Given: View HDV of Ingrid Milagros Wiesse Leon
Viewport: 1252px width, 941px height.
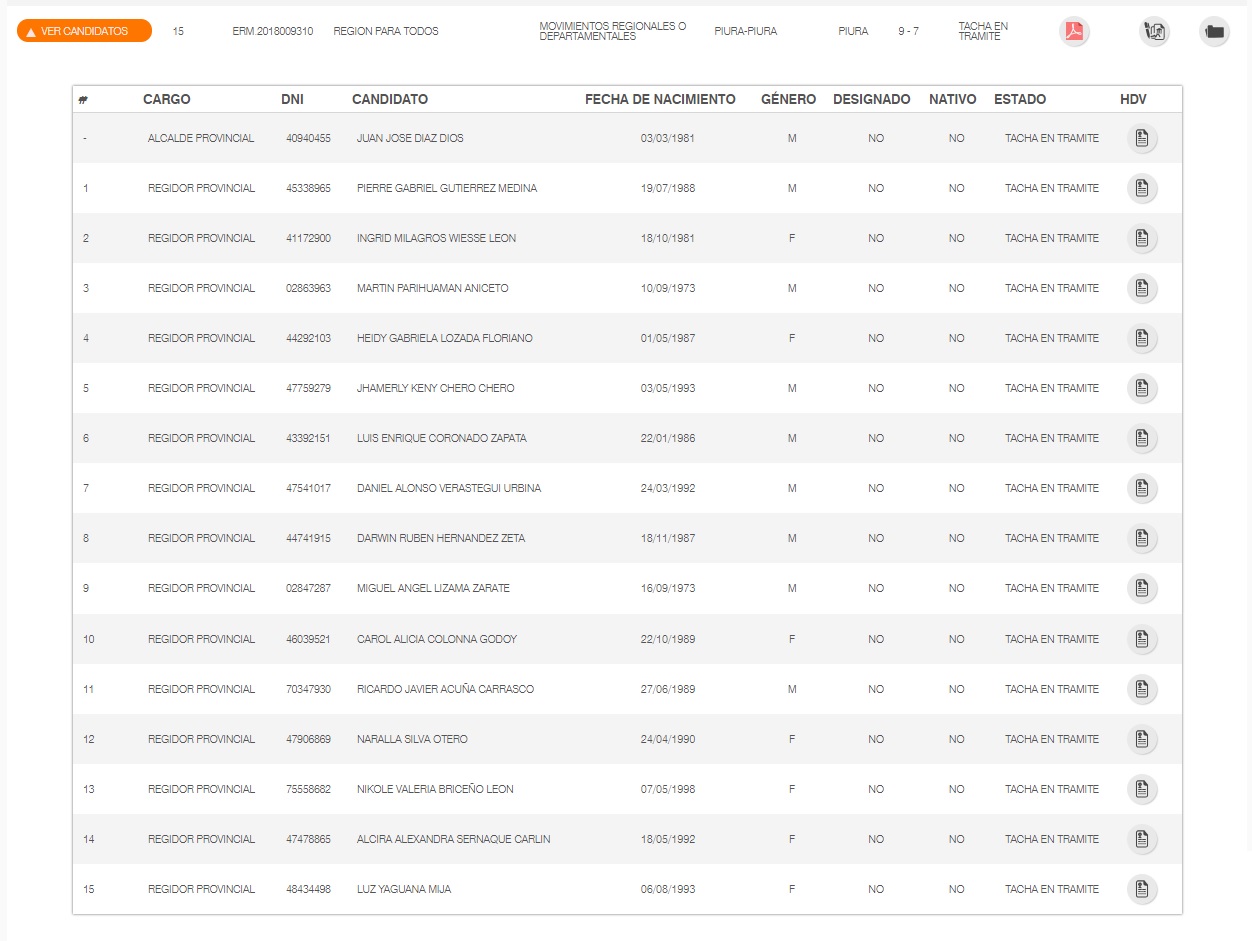Looking at the screenshot, I should pyautogui.click(x=1142, y=239).
